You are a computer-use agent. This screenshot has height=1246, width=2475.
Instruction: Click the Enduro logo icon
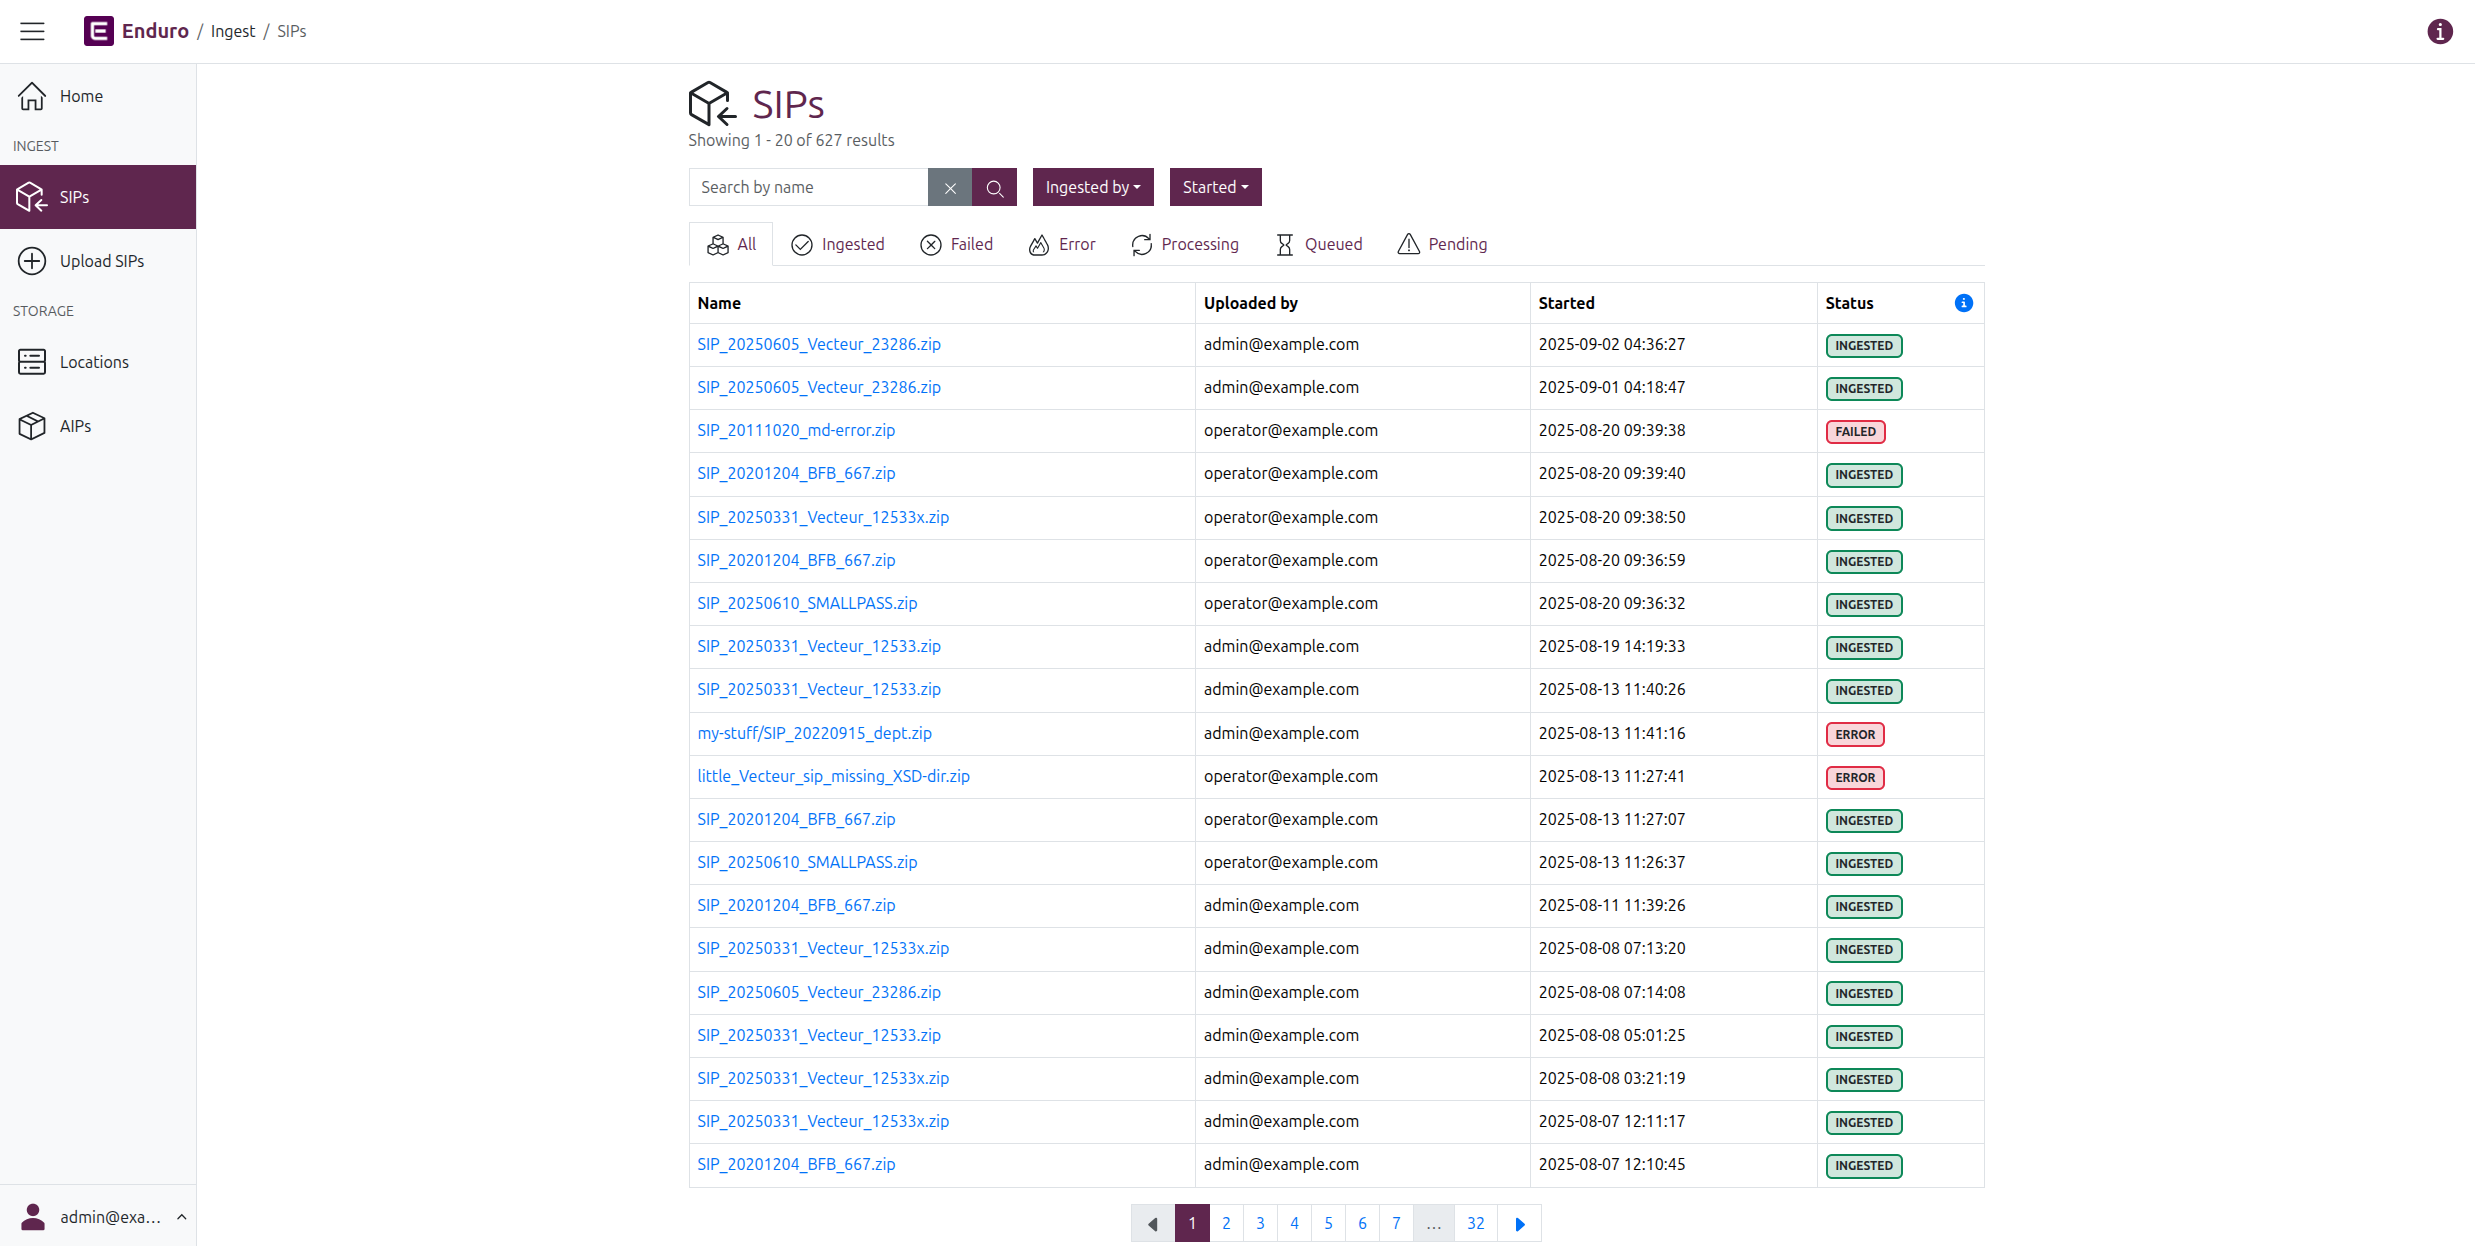(x=98, y=31)
